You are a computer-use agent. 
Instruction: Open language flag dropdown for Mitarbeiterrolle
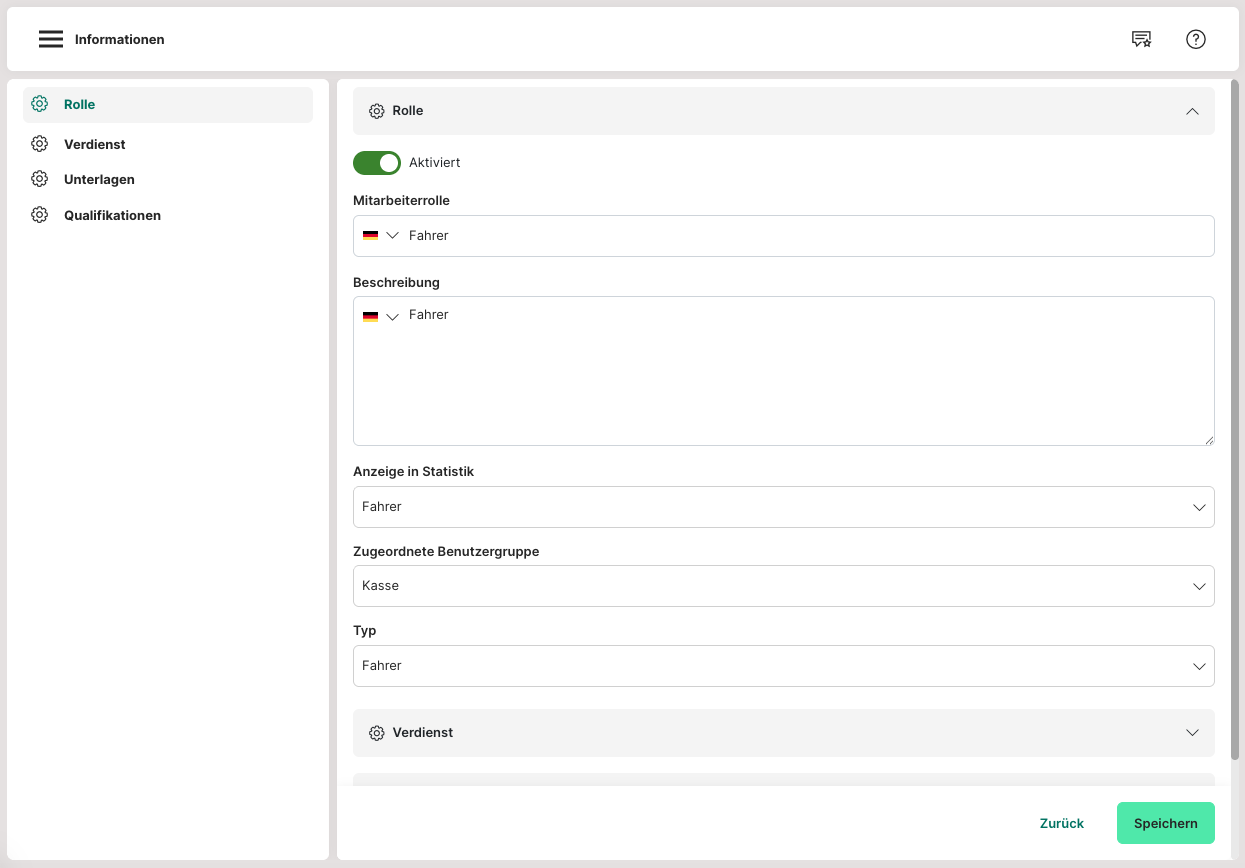tap(380, 236)
